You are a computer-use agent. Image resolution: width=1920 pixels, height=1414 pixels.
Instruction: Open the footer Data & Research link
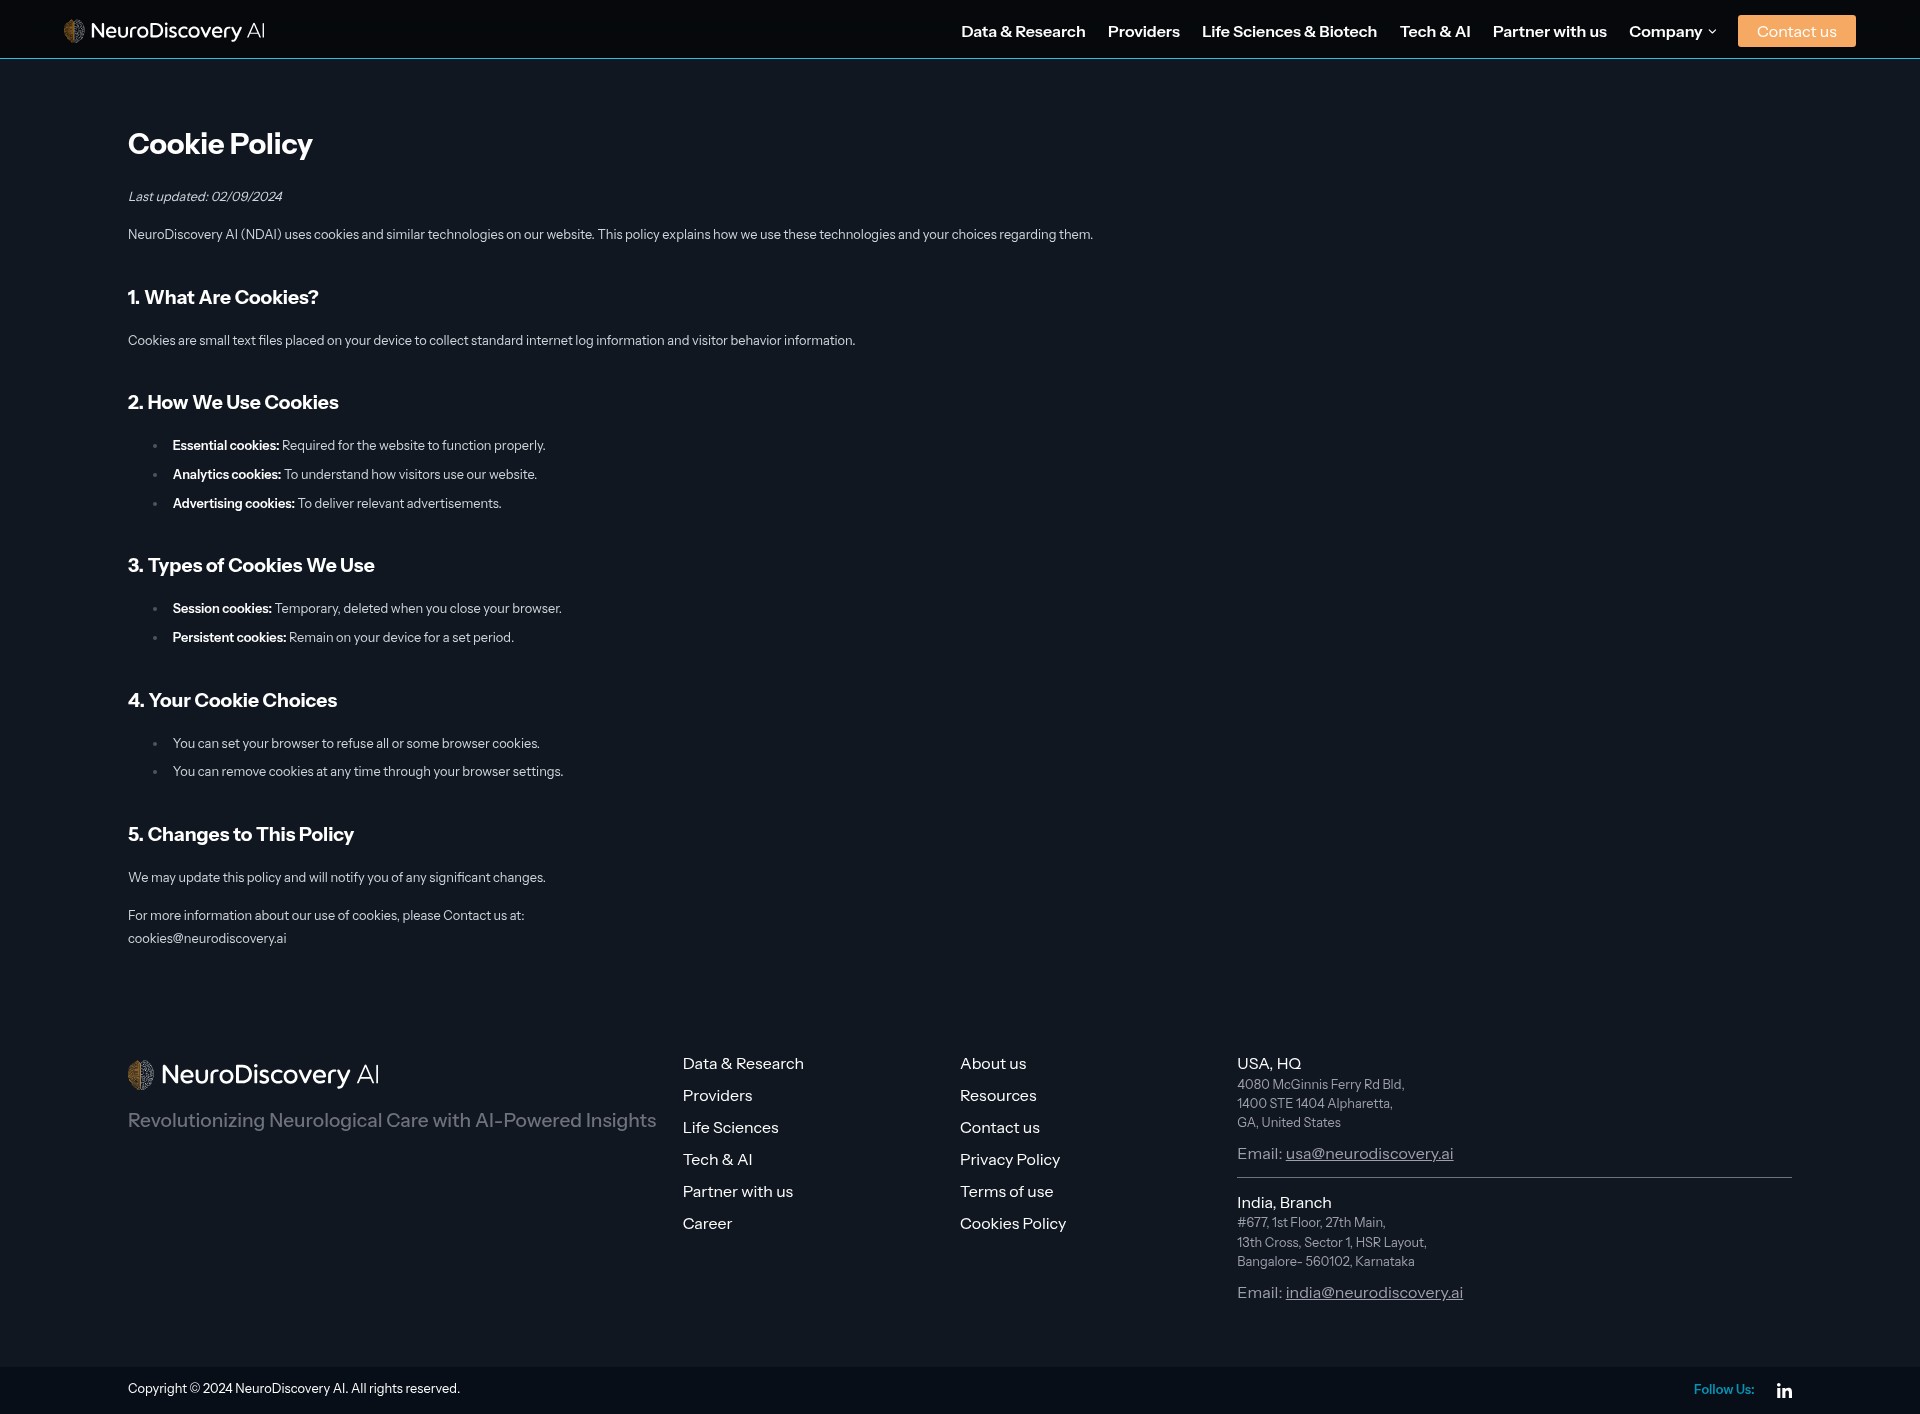(x=743, y=1064)
